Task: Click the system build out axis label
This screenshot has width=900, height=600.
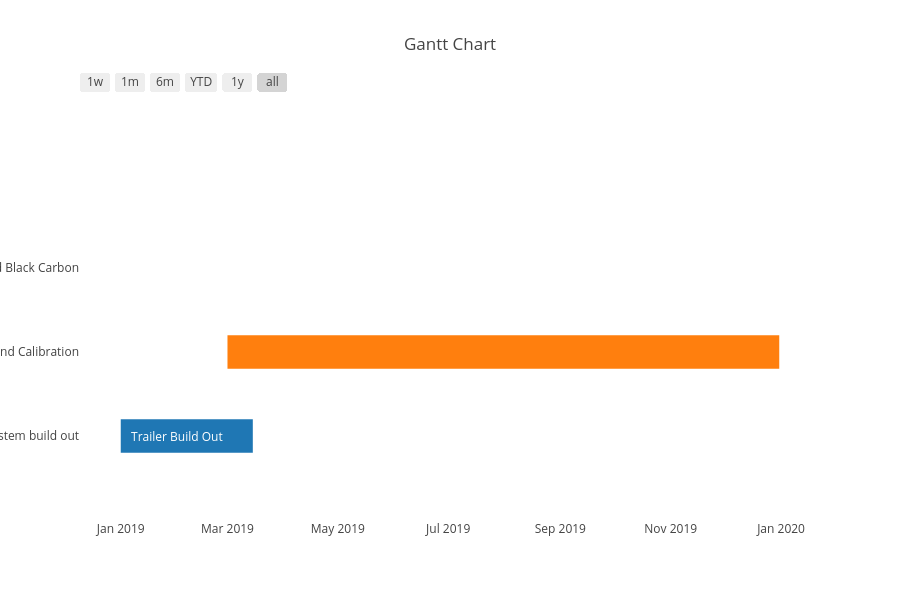Action: [40, 436]
